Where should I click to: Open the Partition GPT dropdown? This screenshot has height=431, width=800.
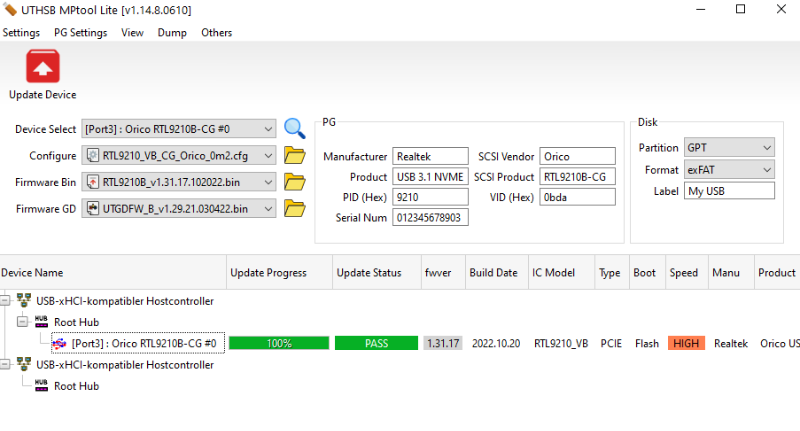pyautogui.click(x=766, y=148)
